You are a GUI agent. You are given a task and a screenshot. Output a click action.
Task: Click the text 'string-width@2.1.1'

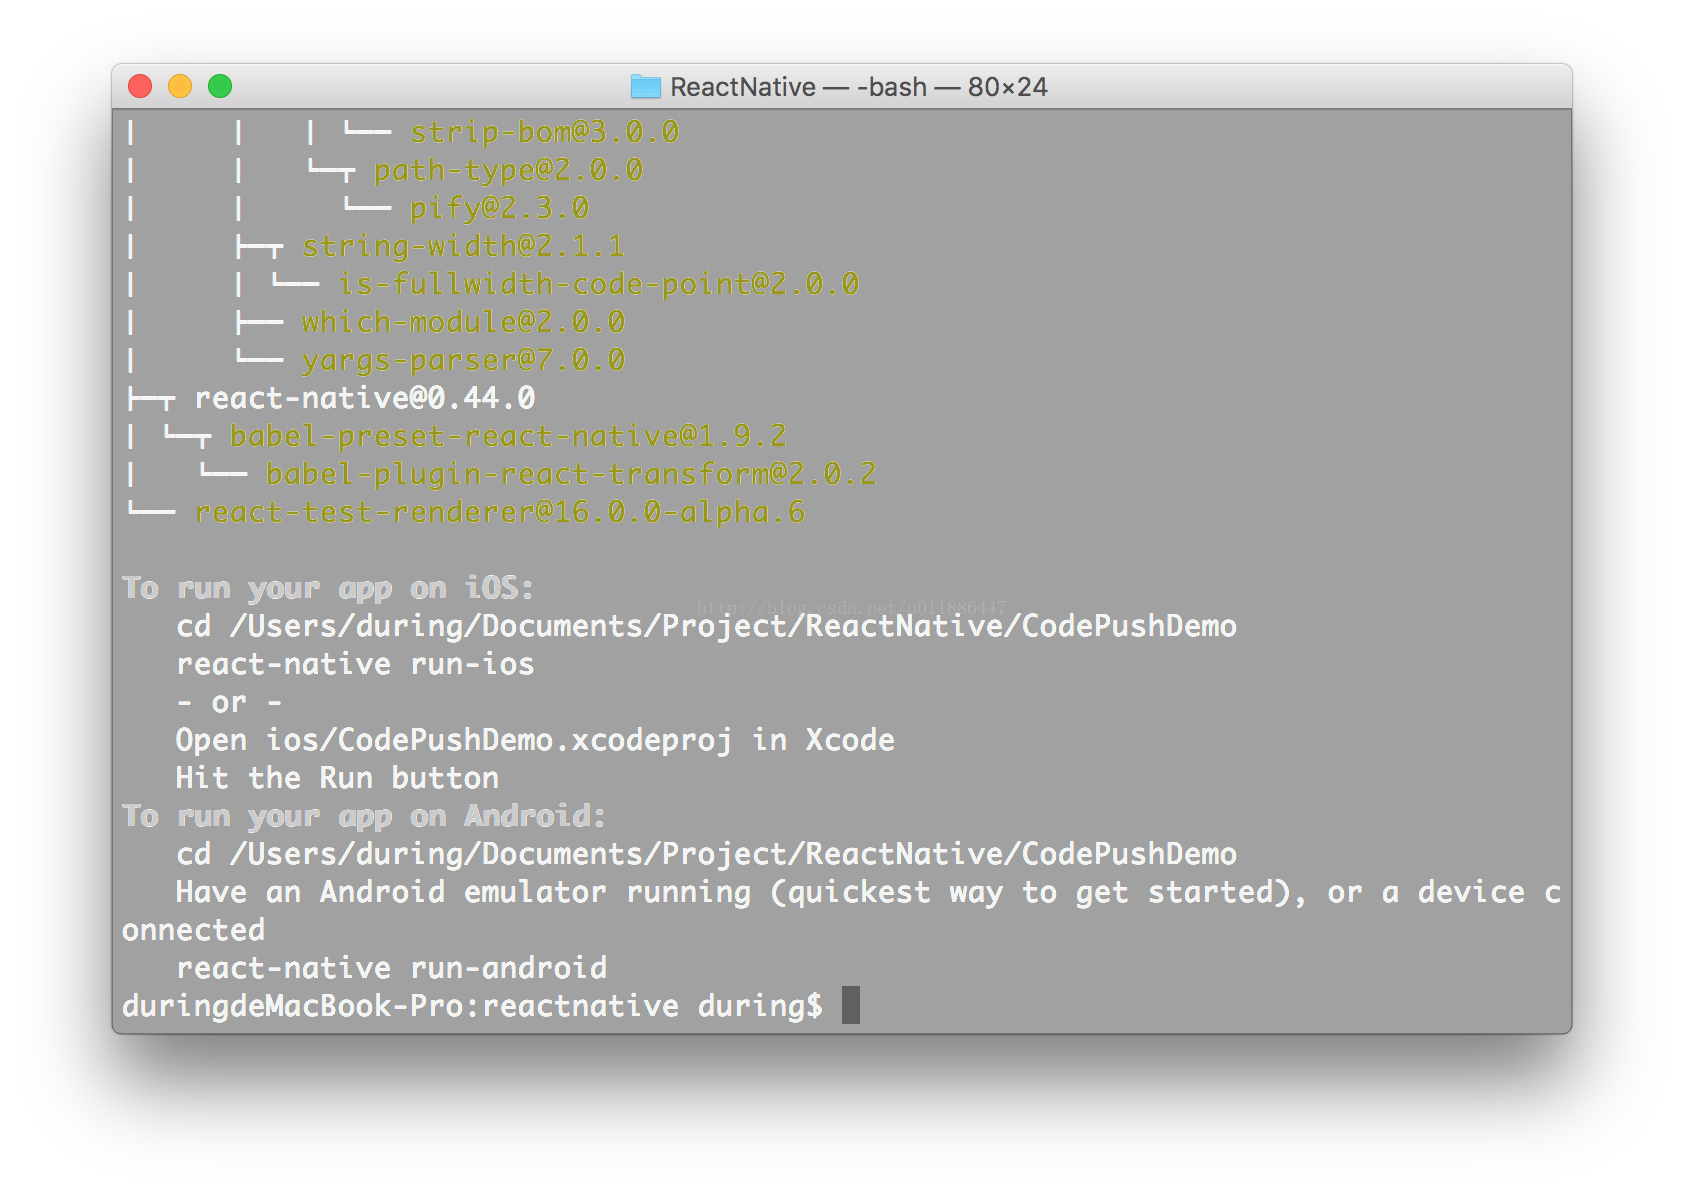(463, 246)
